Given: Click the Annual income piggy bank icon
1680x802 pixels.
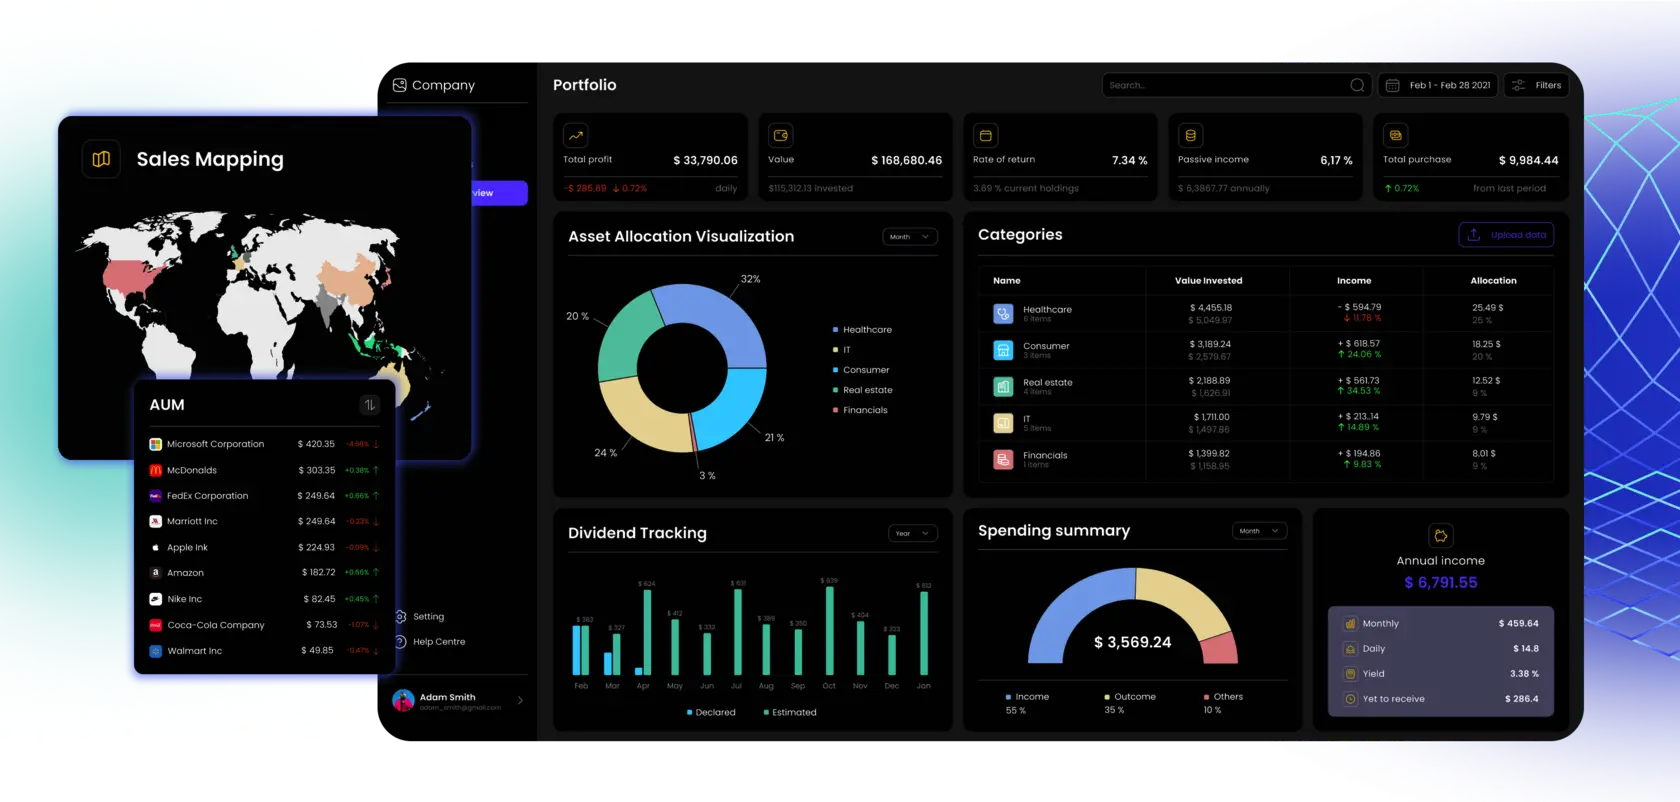Looking at the screenshot, I should 1440,535.
